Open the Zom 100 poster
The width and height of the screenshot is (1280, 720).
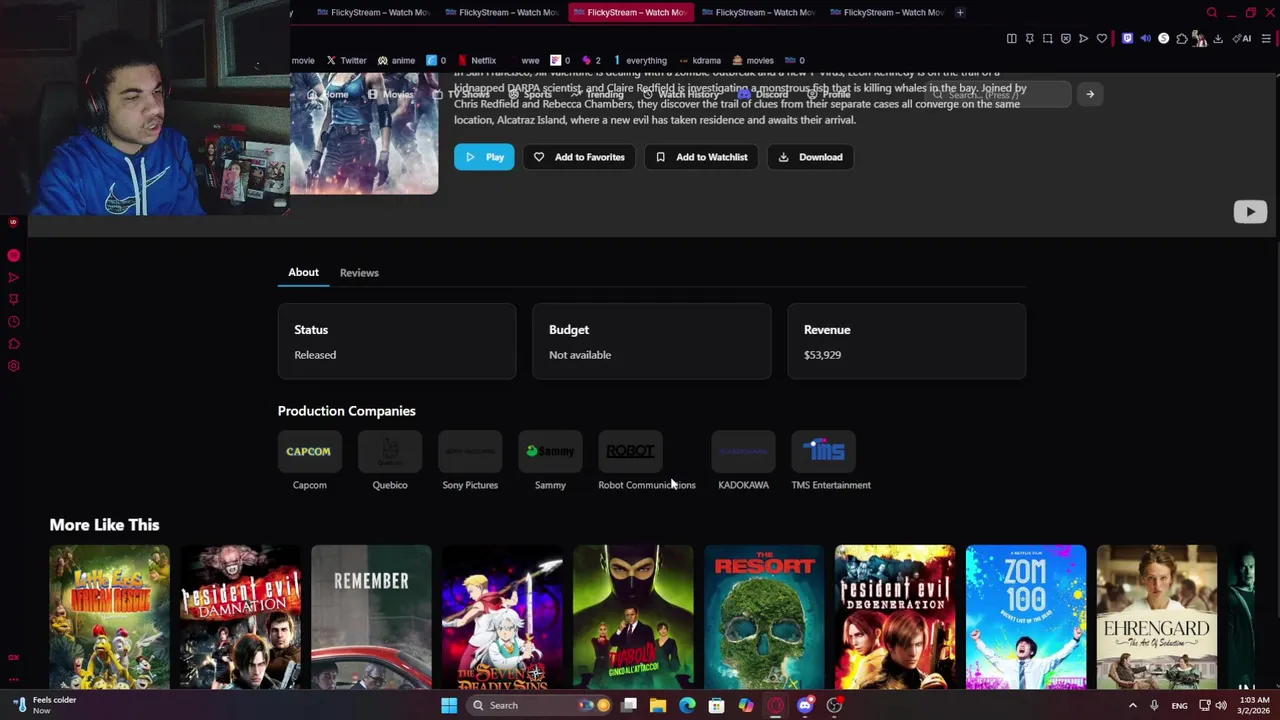pyautogui.click(x=1026, y=617)
